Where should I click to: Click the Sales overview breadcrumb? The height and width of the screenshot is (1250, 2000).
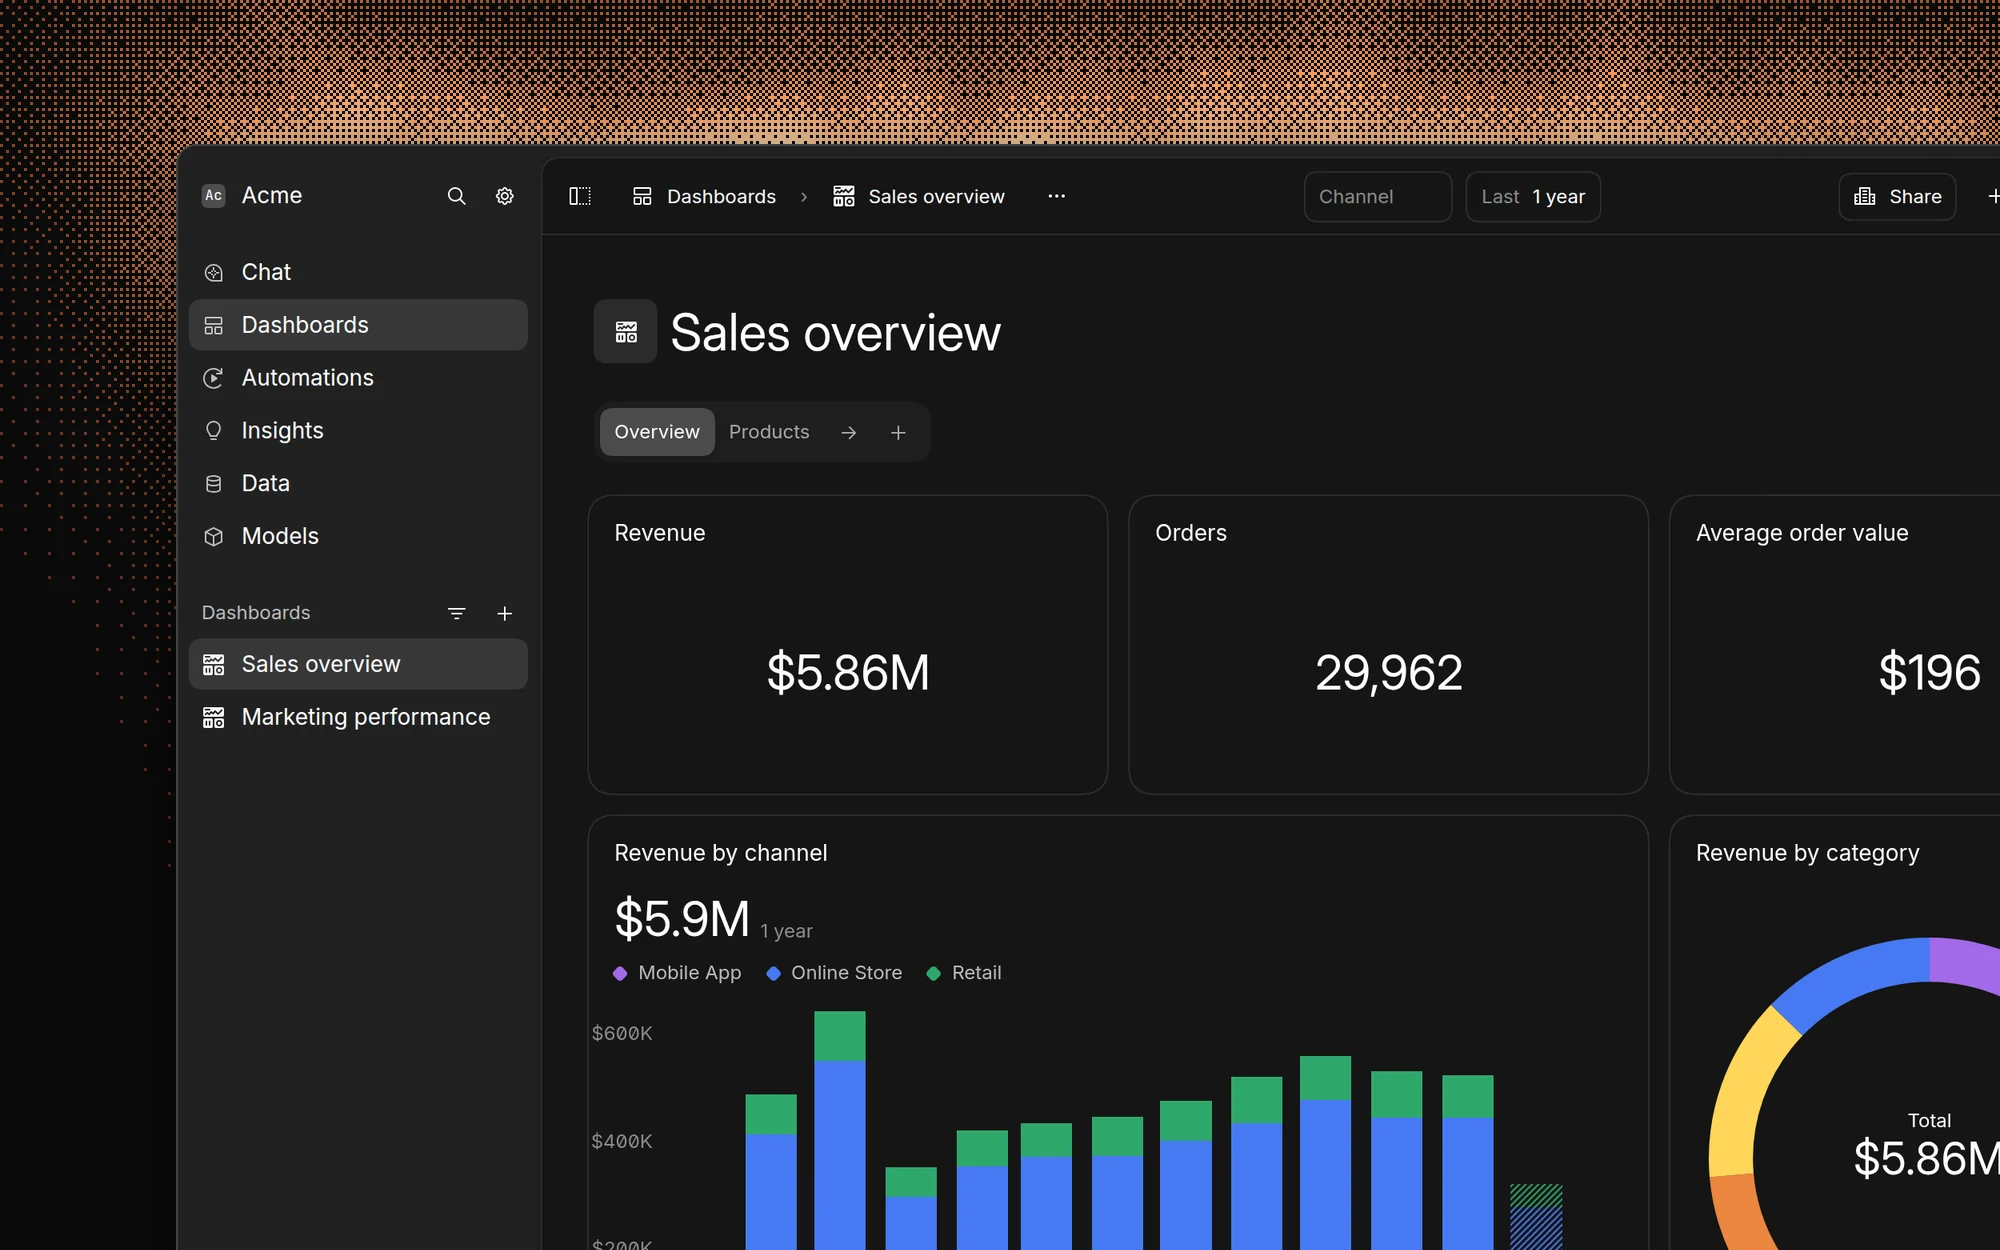point(936,197)
